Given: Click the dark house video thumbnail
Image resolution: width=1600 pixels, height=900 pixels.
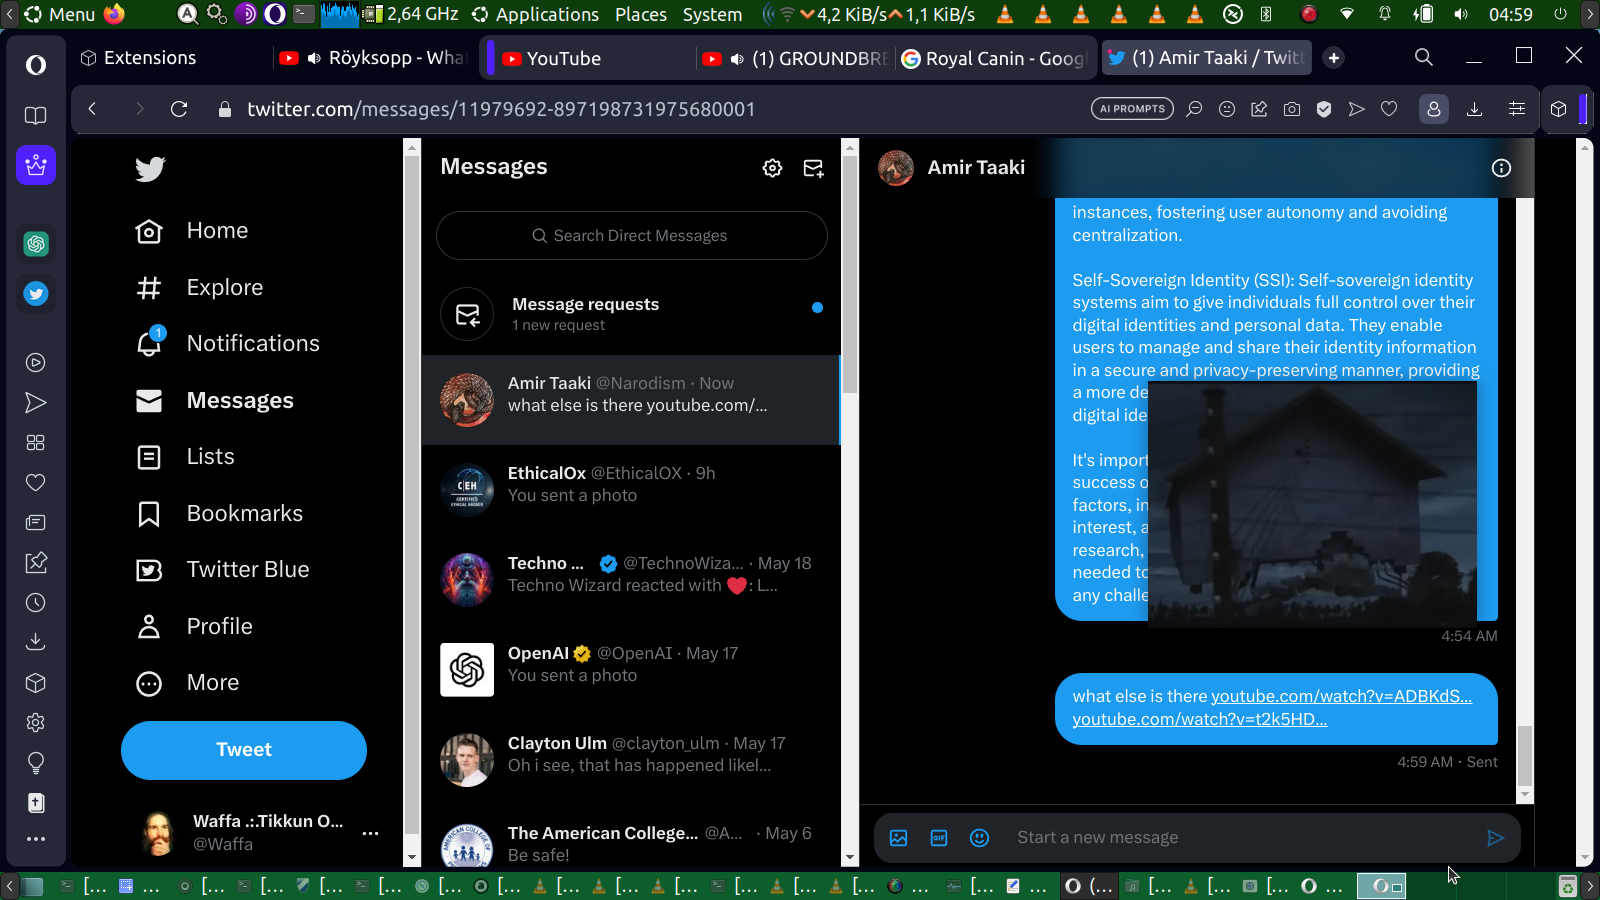Looking at the screenshot, I should [x=1312, y=503].
